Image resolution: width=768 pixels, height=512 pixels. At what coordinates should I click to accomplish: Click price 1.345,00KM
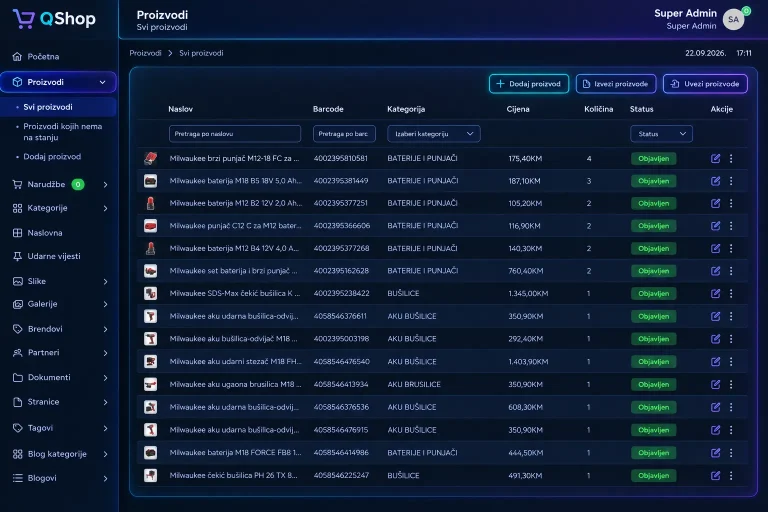tap(528, 293)
